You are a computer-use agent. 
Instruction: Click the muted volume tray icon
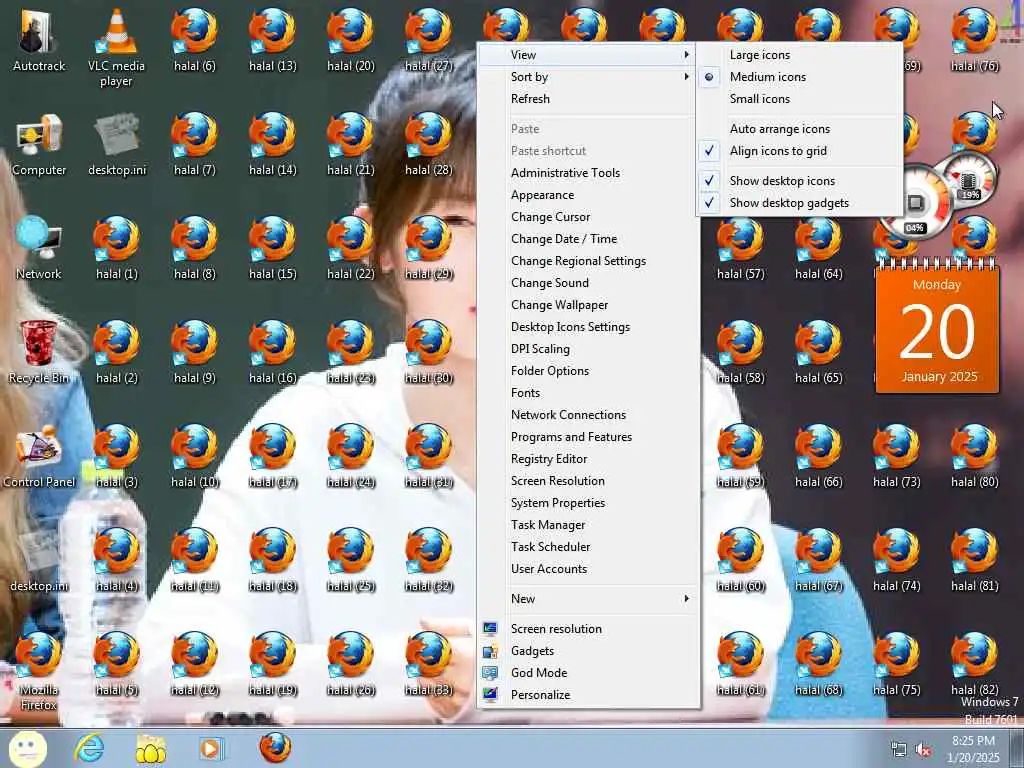point(923,750)
